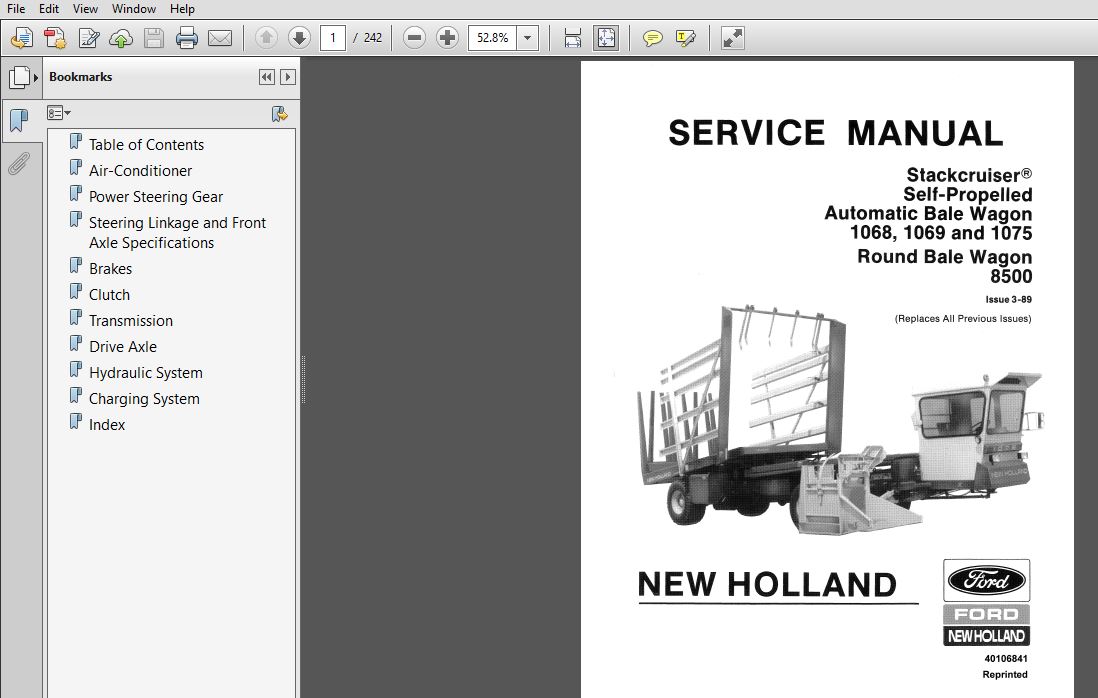Click the NEW HOLLAND heading on page
1098x698 pixels.
pyautogui.click(x=767, y=584)
